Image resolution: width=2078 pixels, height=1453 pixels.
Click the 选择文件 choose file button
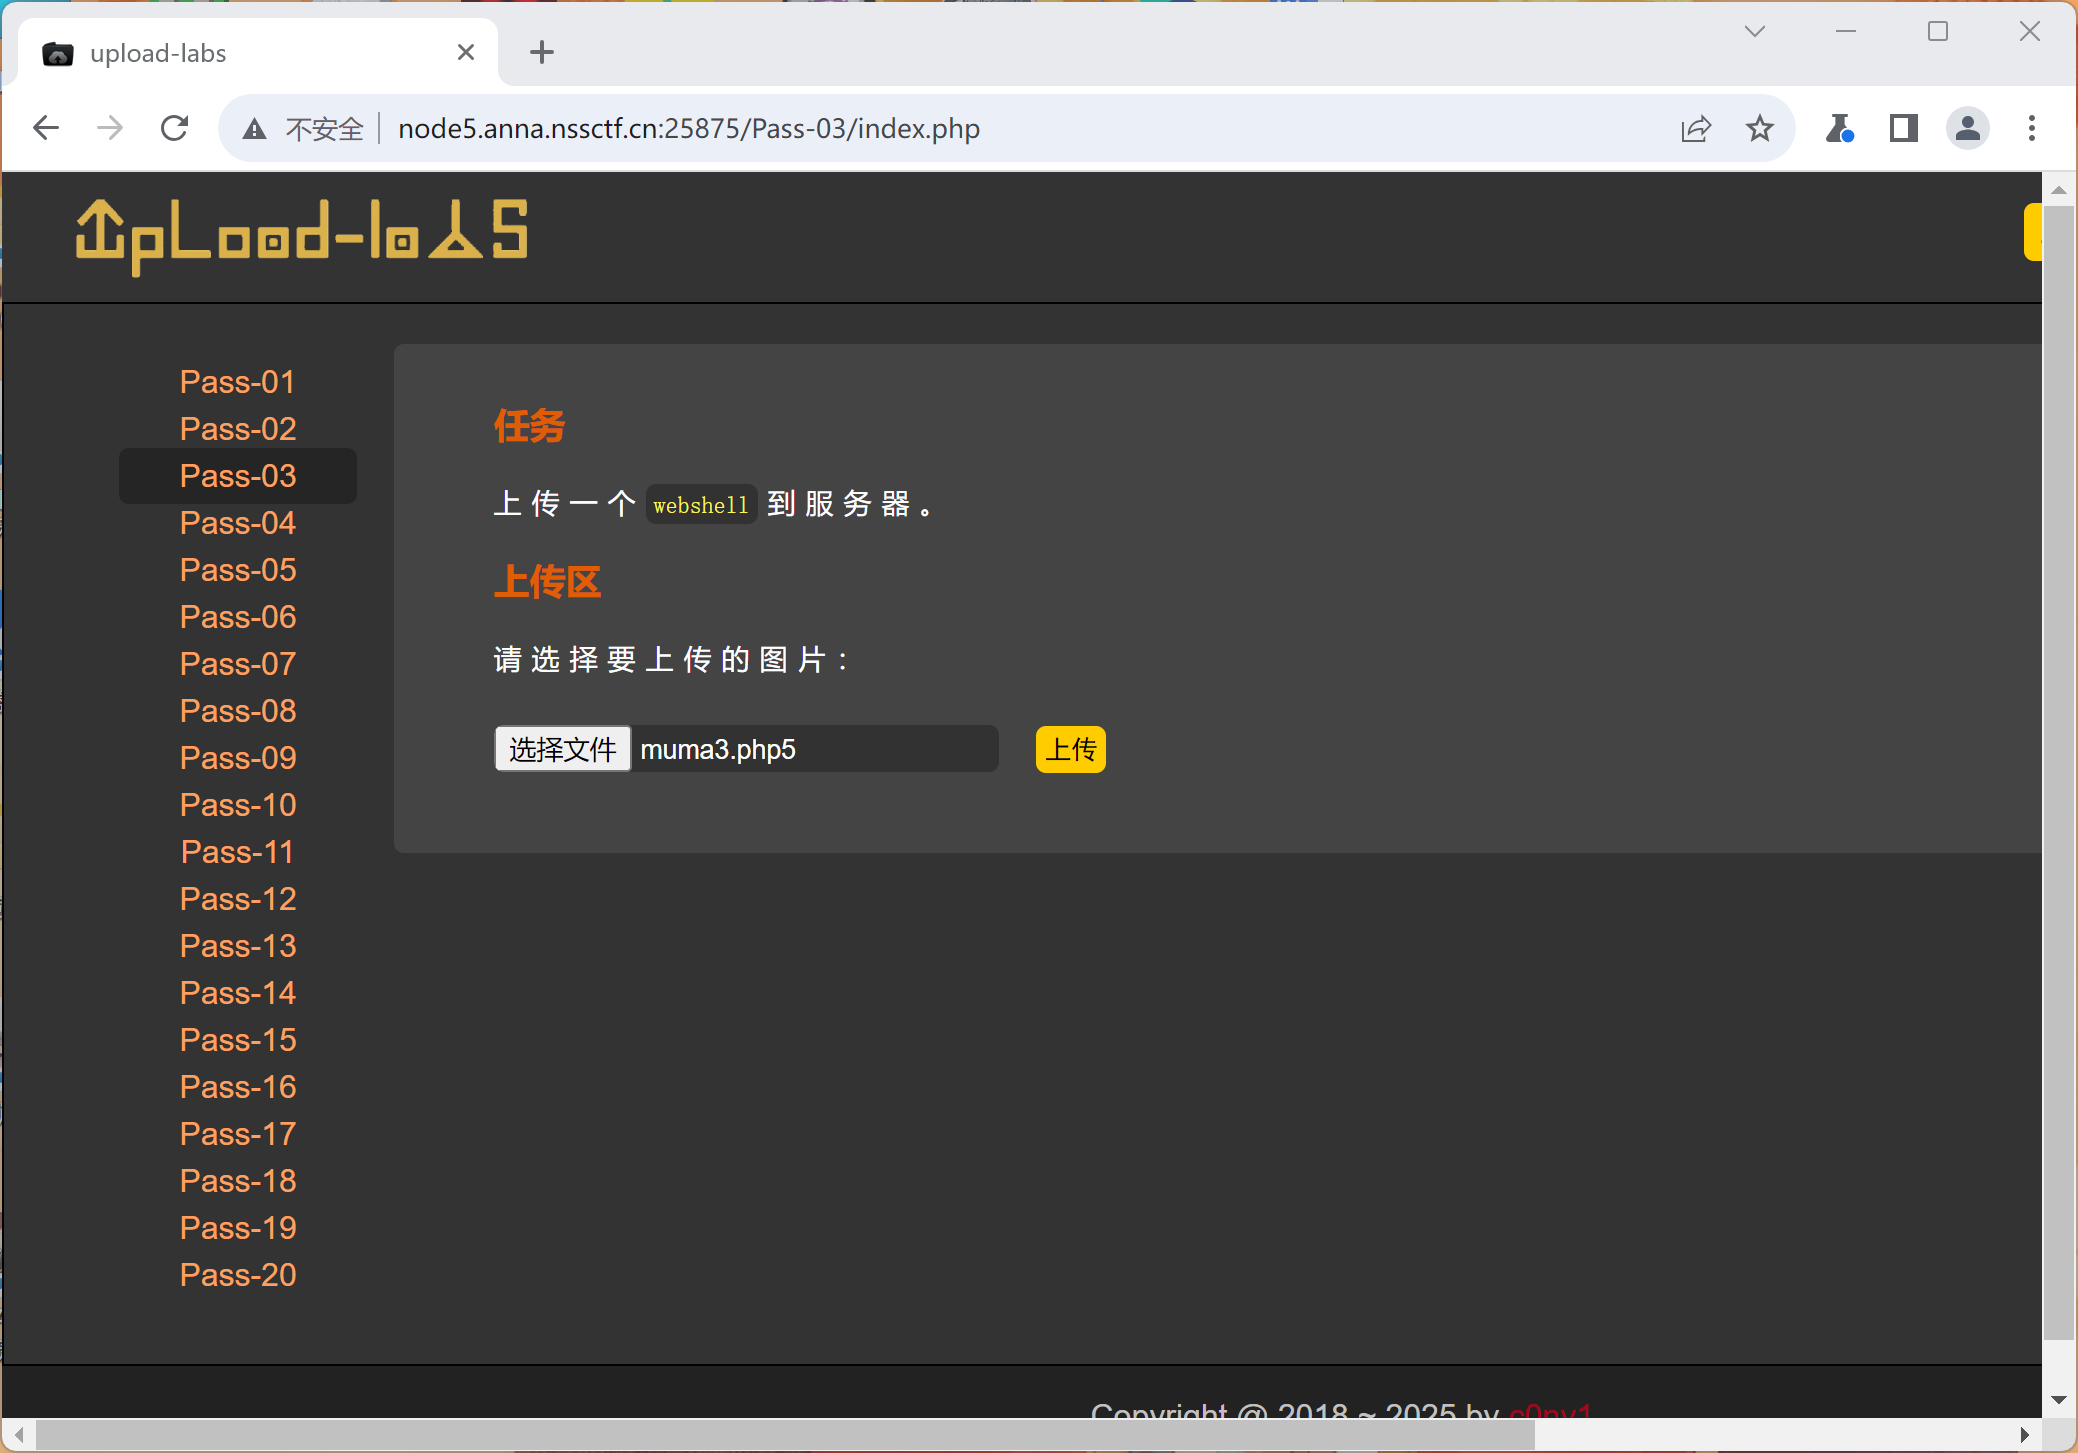562,749
